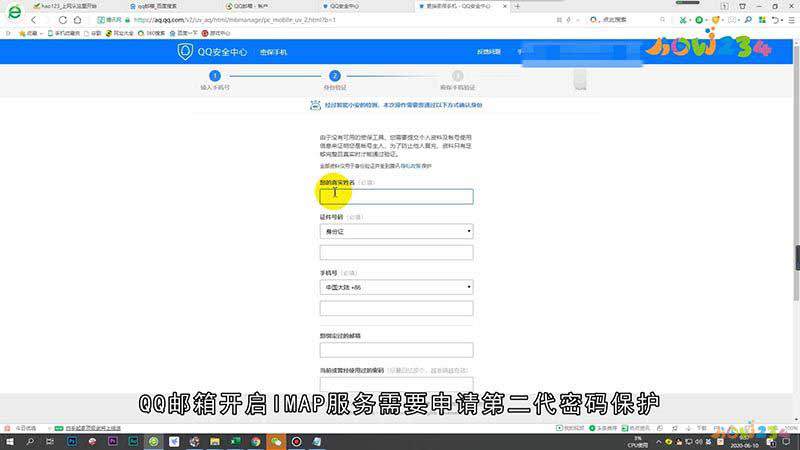Show hidden system tray icons chevron
The image size is (800, 450).
(658, 442)
